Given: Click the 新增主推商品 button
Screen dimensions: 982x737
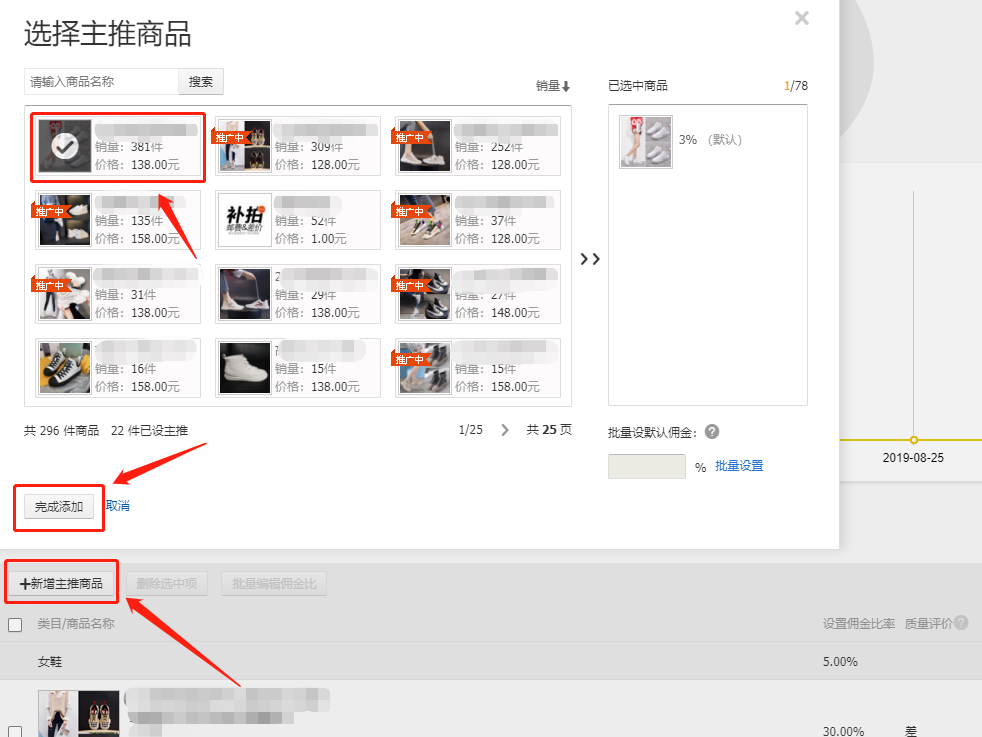Looking at the screenshot, I should click(x=61, y=584).
